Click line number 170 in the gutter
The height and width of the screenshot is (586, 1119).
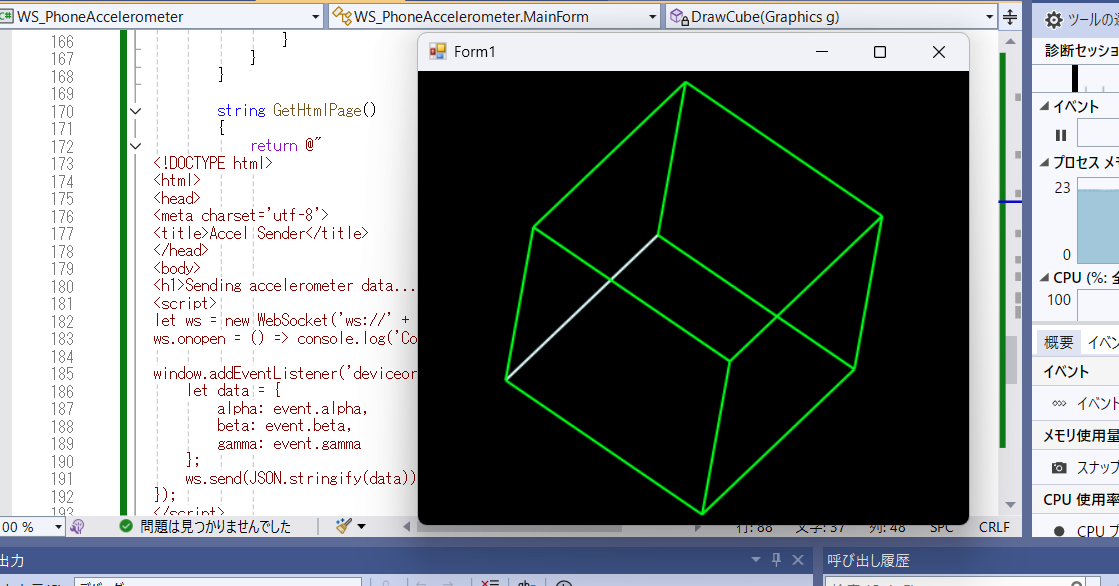62,111
